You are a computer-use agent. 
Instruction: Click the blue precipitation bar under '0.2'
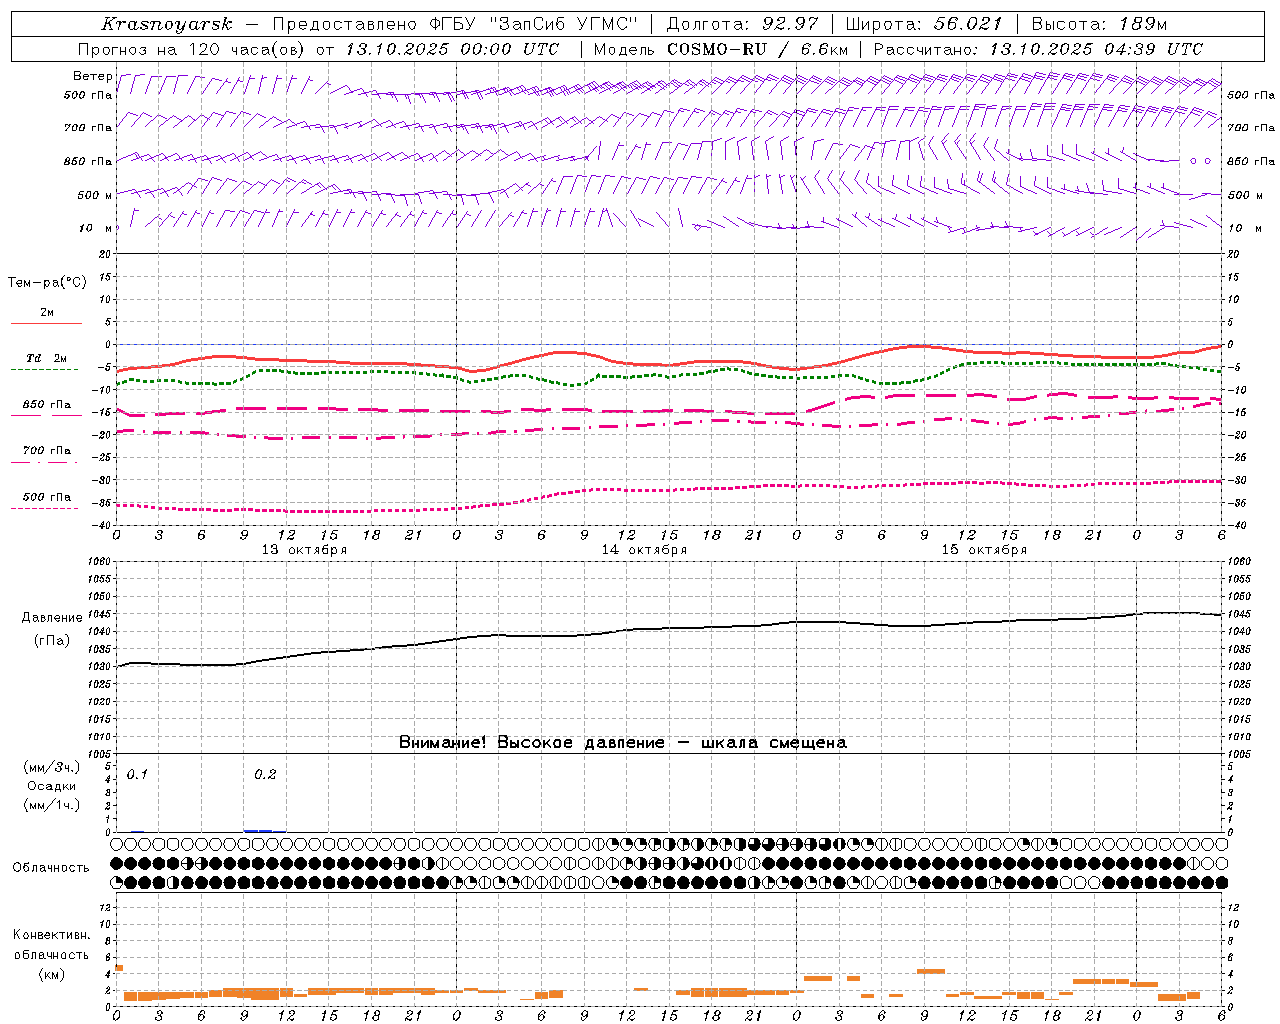click(x=264, y=830)
